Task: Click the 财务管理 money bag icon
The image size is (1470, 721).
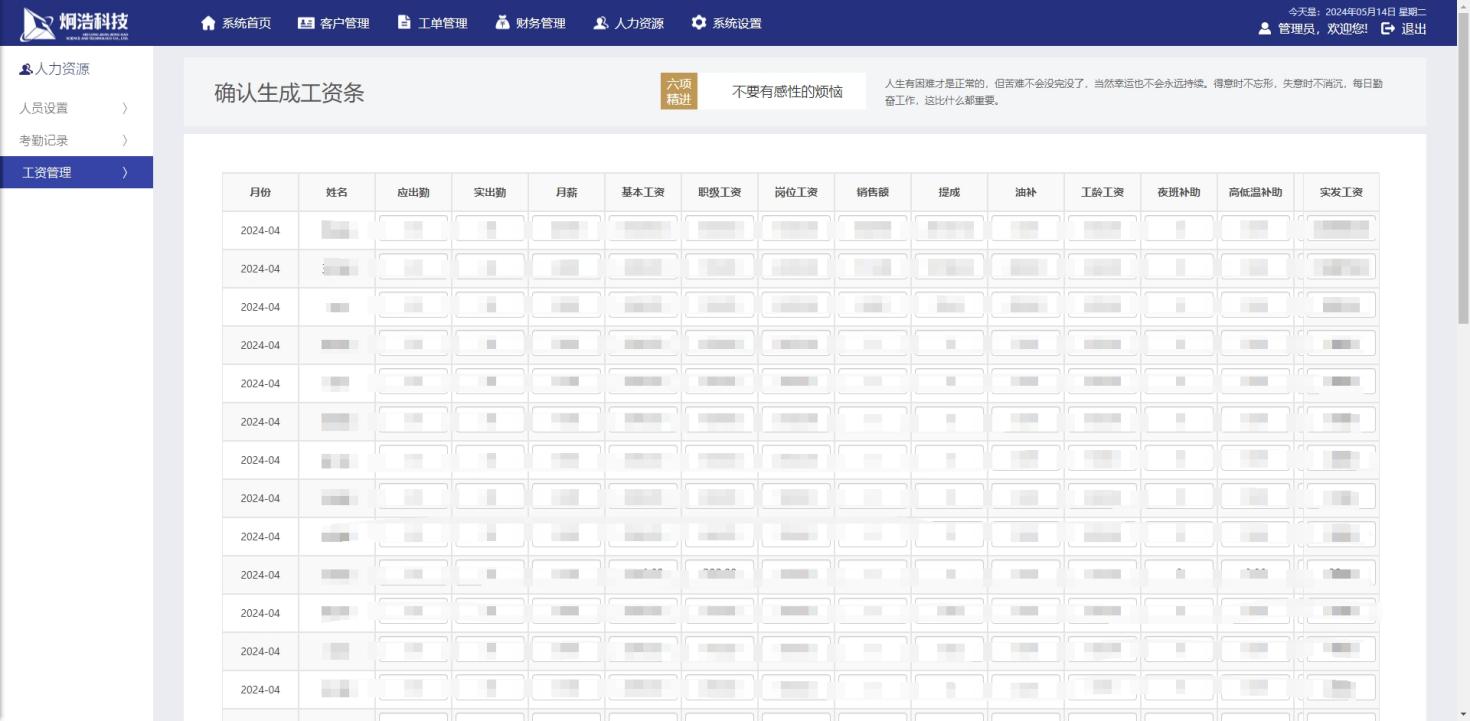Action: click(502, 23)
